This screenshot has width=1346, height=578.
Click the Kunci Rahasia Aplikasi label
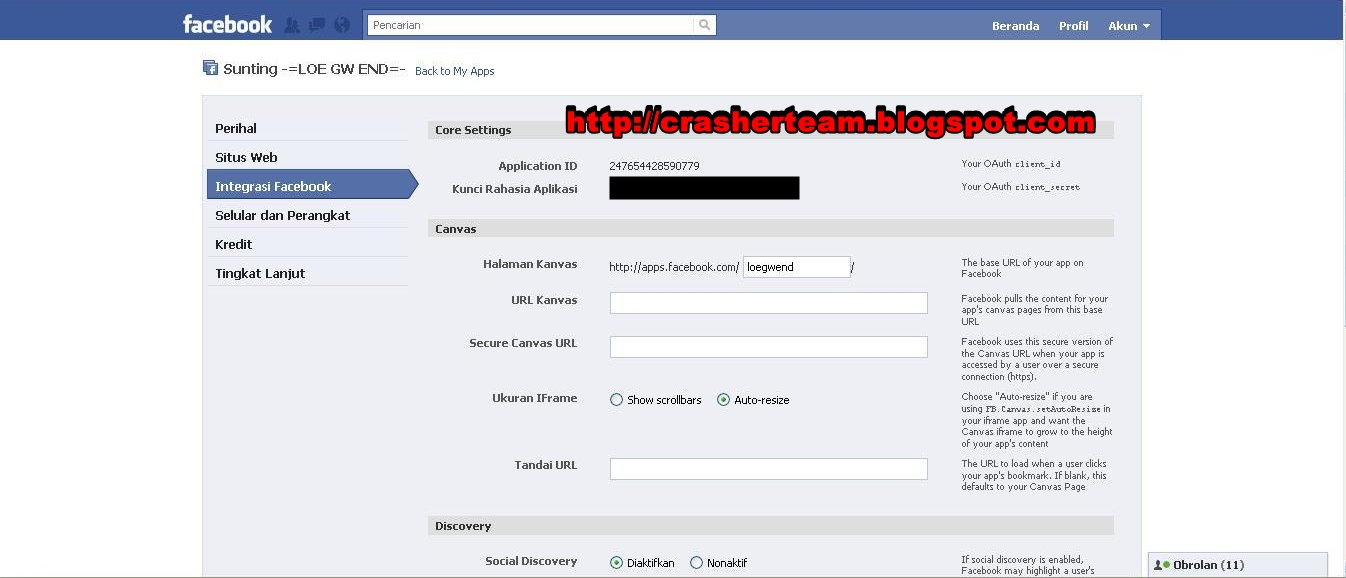[515, 188]
